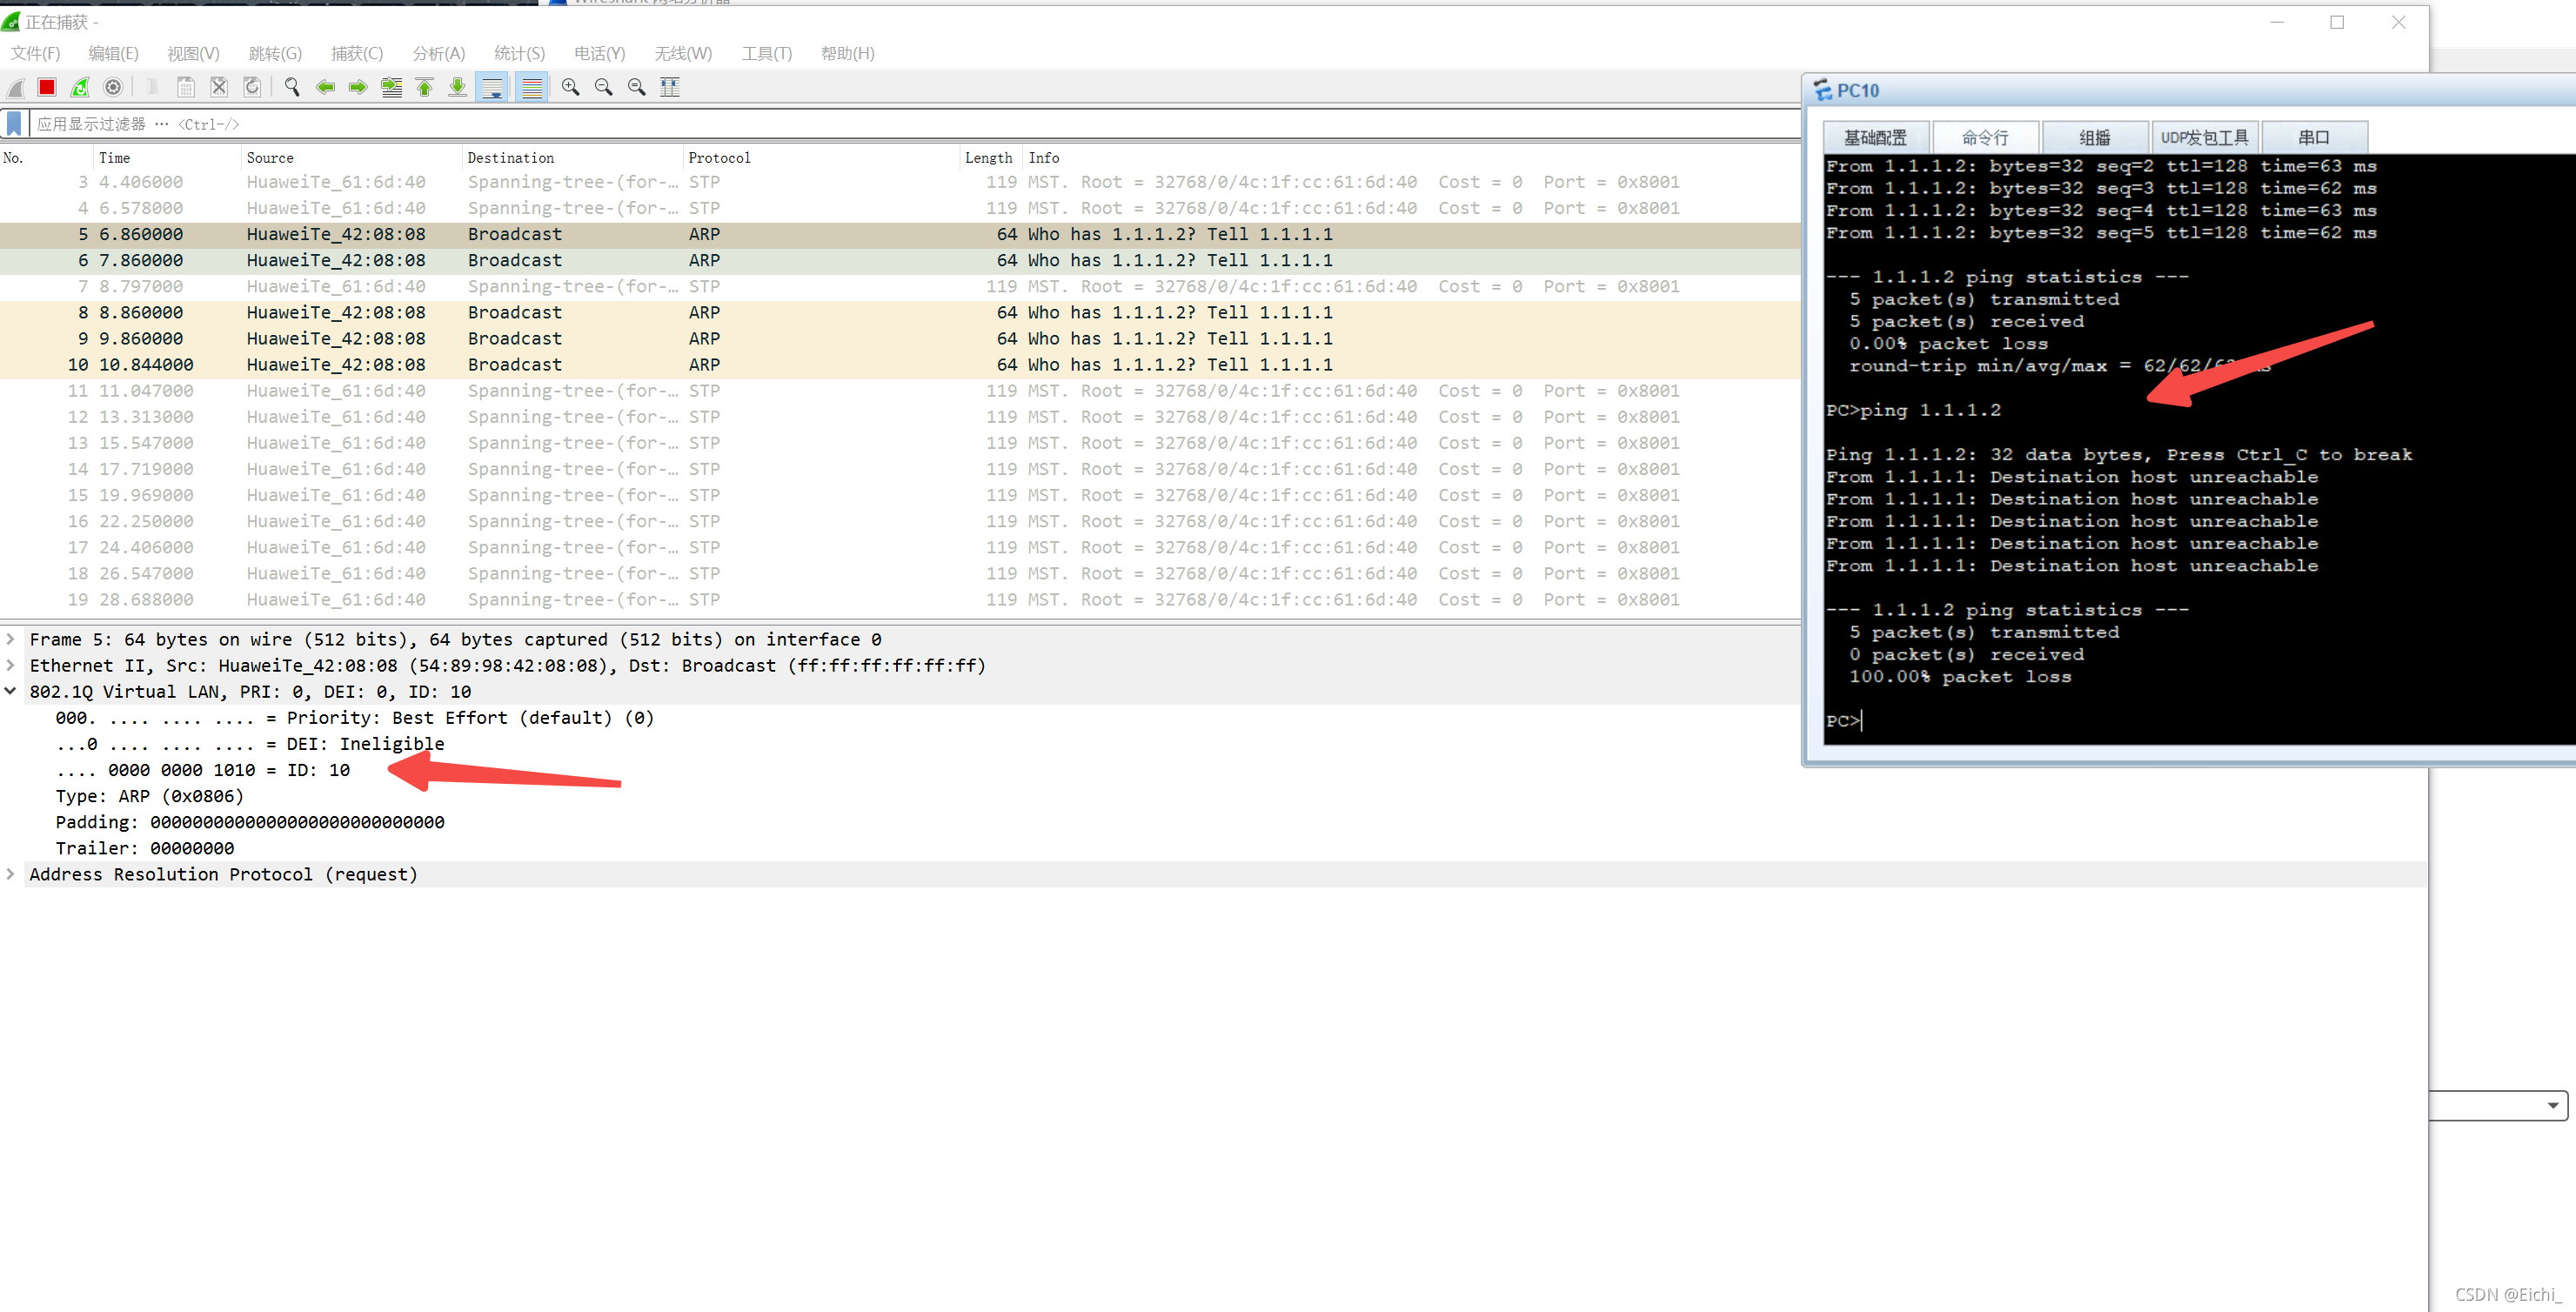Open capture options gear icon
Screen dimensions: 2576x1312
point(113,87)
